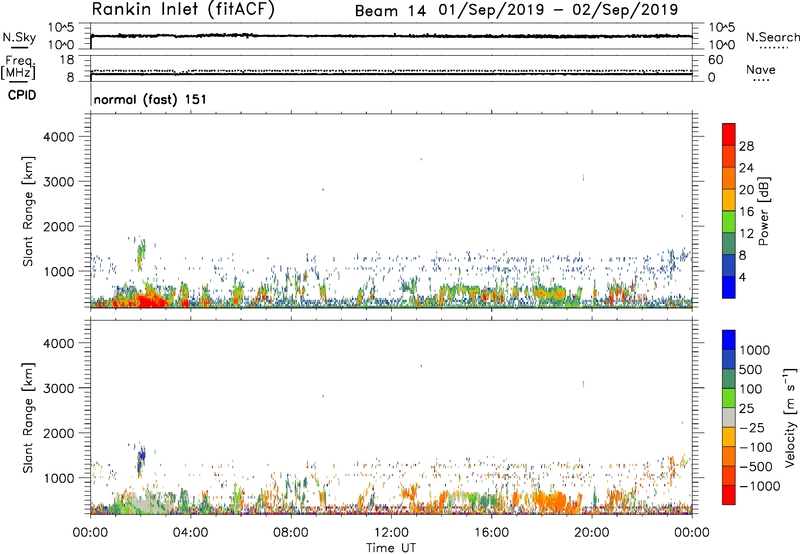Click the "Time UT" axis title
800x554 pixels.
(391, 548)
